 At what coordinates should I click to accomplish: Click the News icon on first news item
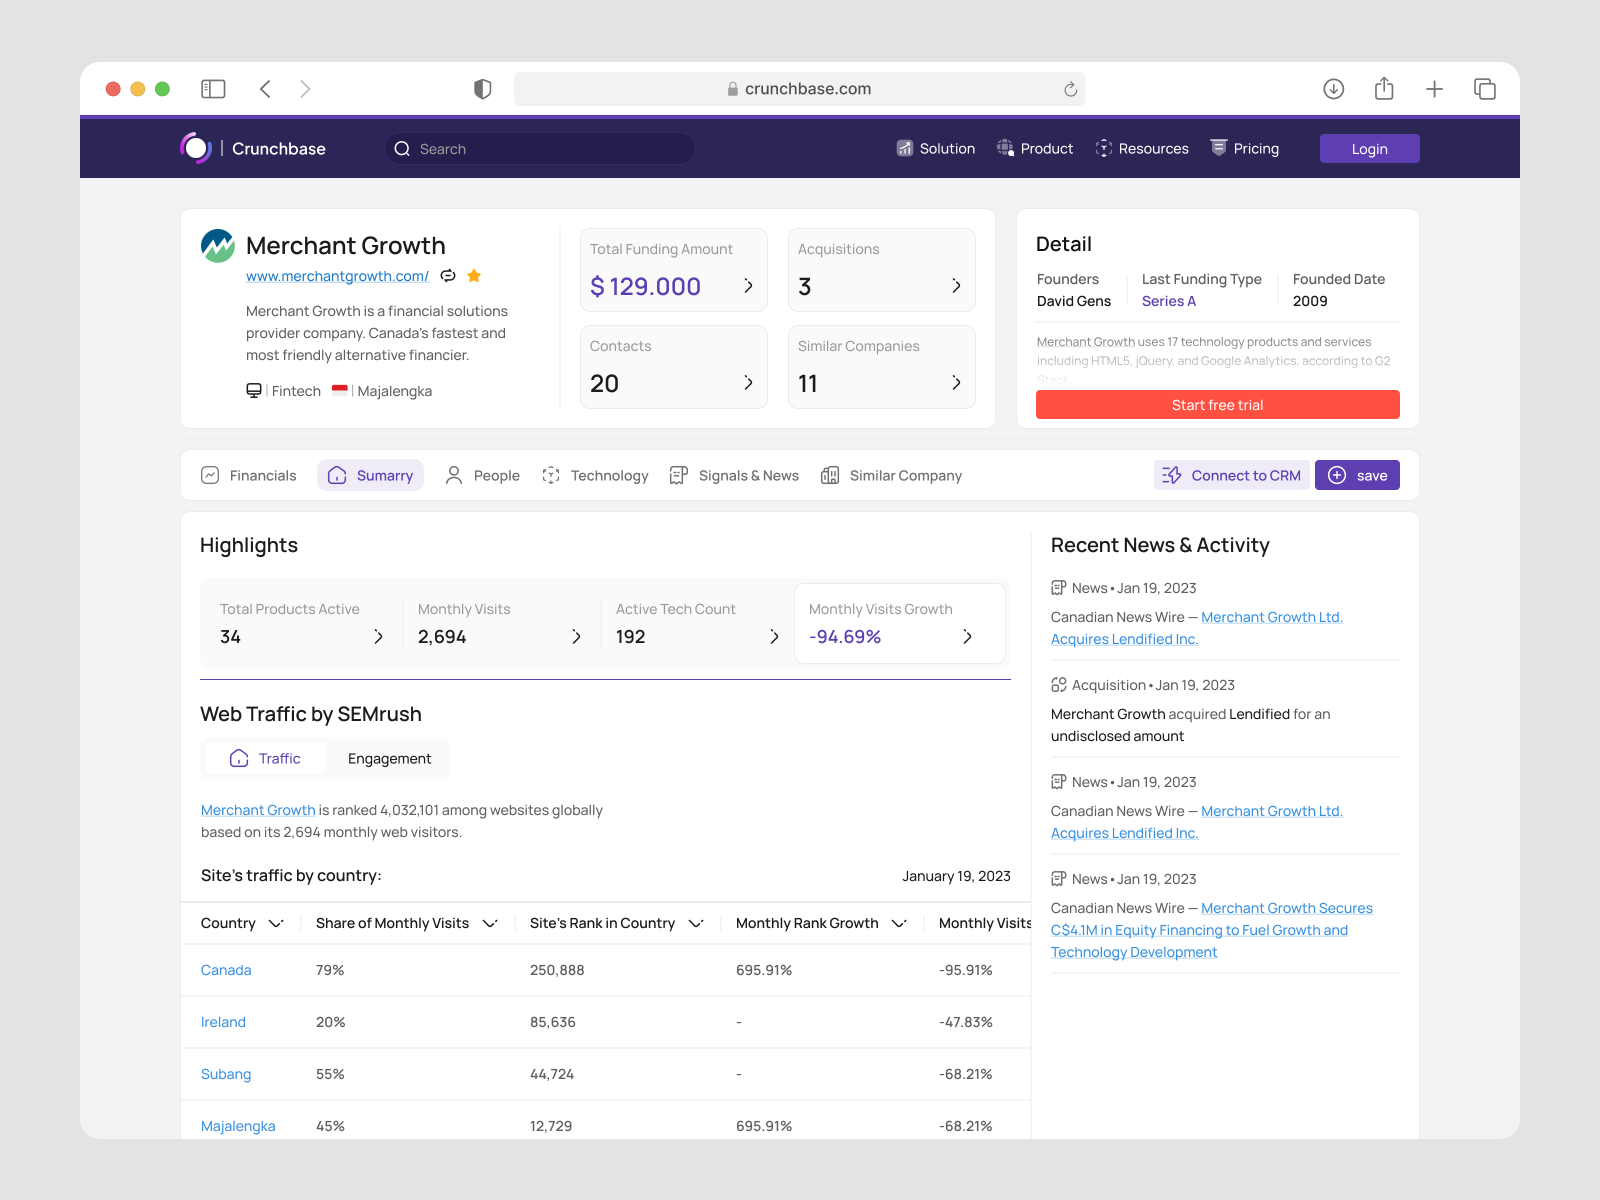1059,588
